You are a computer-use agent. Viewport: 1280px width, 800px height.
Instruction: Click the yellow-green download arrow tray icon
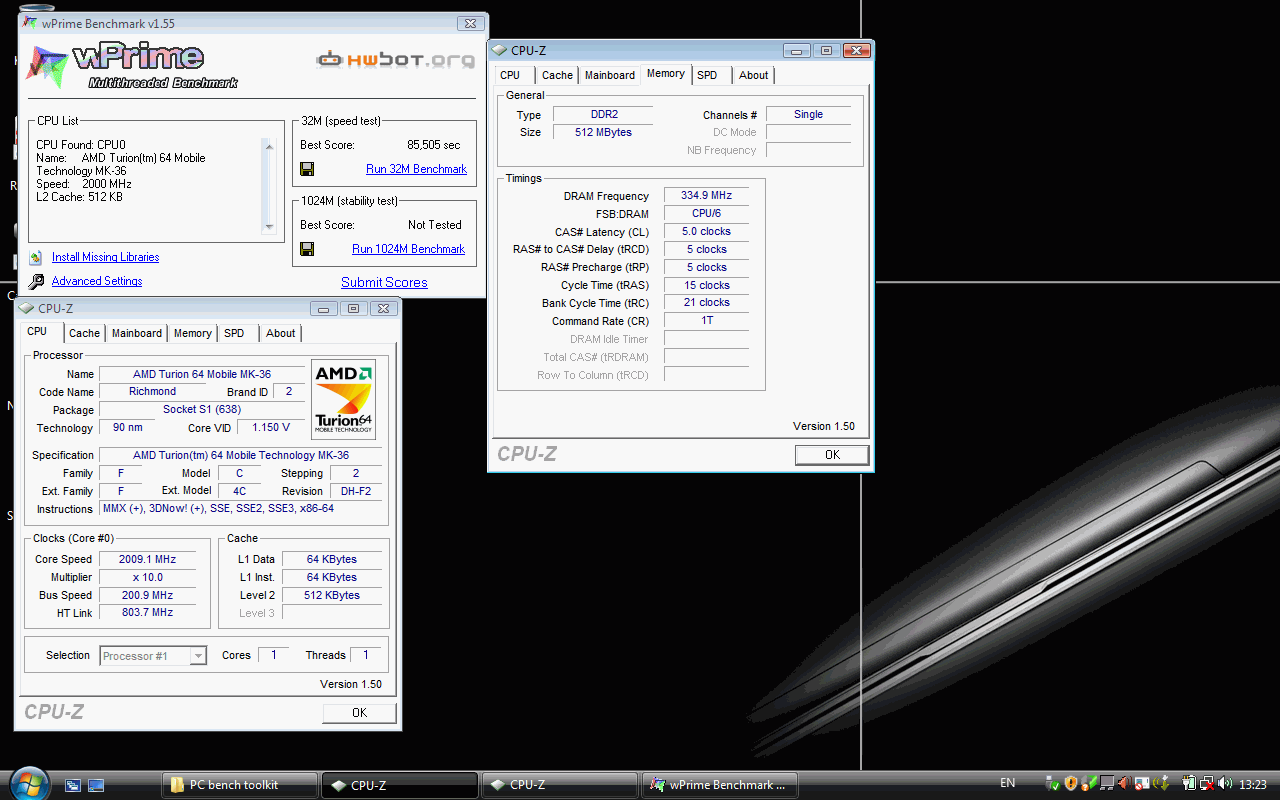(1161, 783)
